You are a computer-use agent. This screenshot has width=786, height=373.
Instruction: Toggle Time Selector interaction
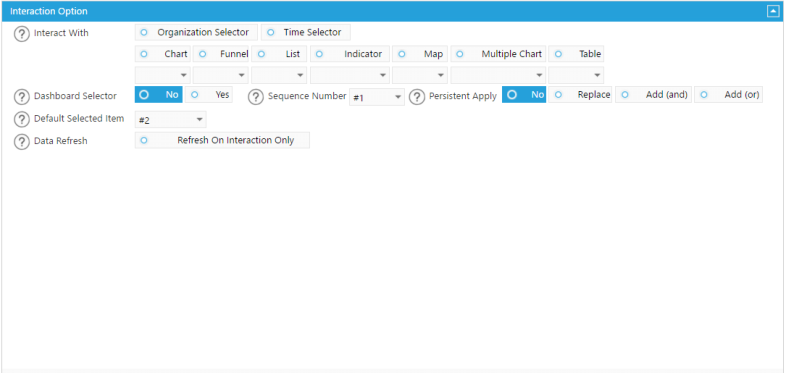click(306, 32)
